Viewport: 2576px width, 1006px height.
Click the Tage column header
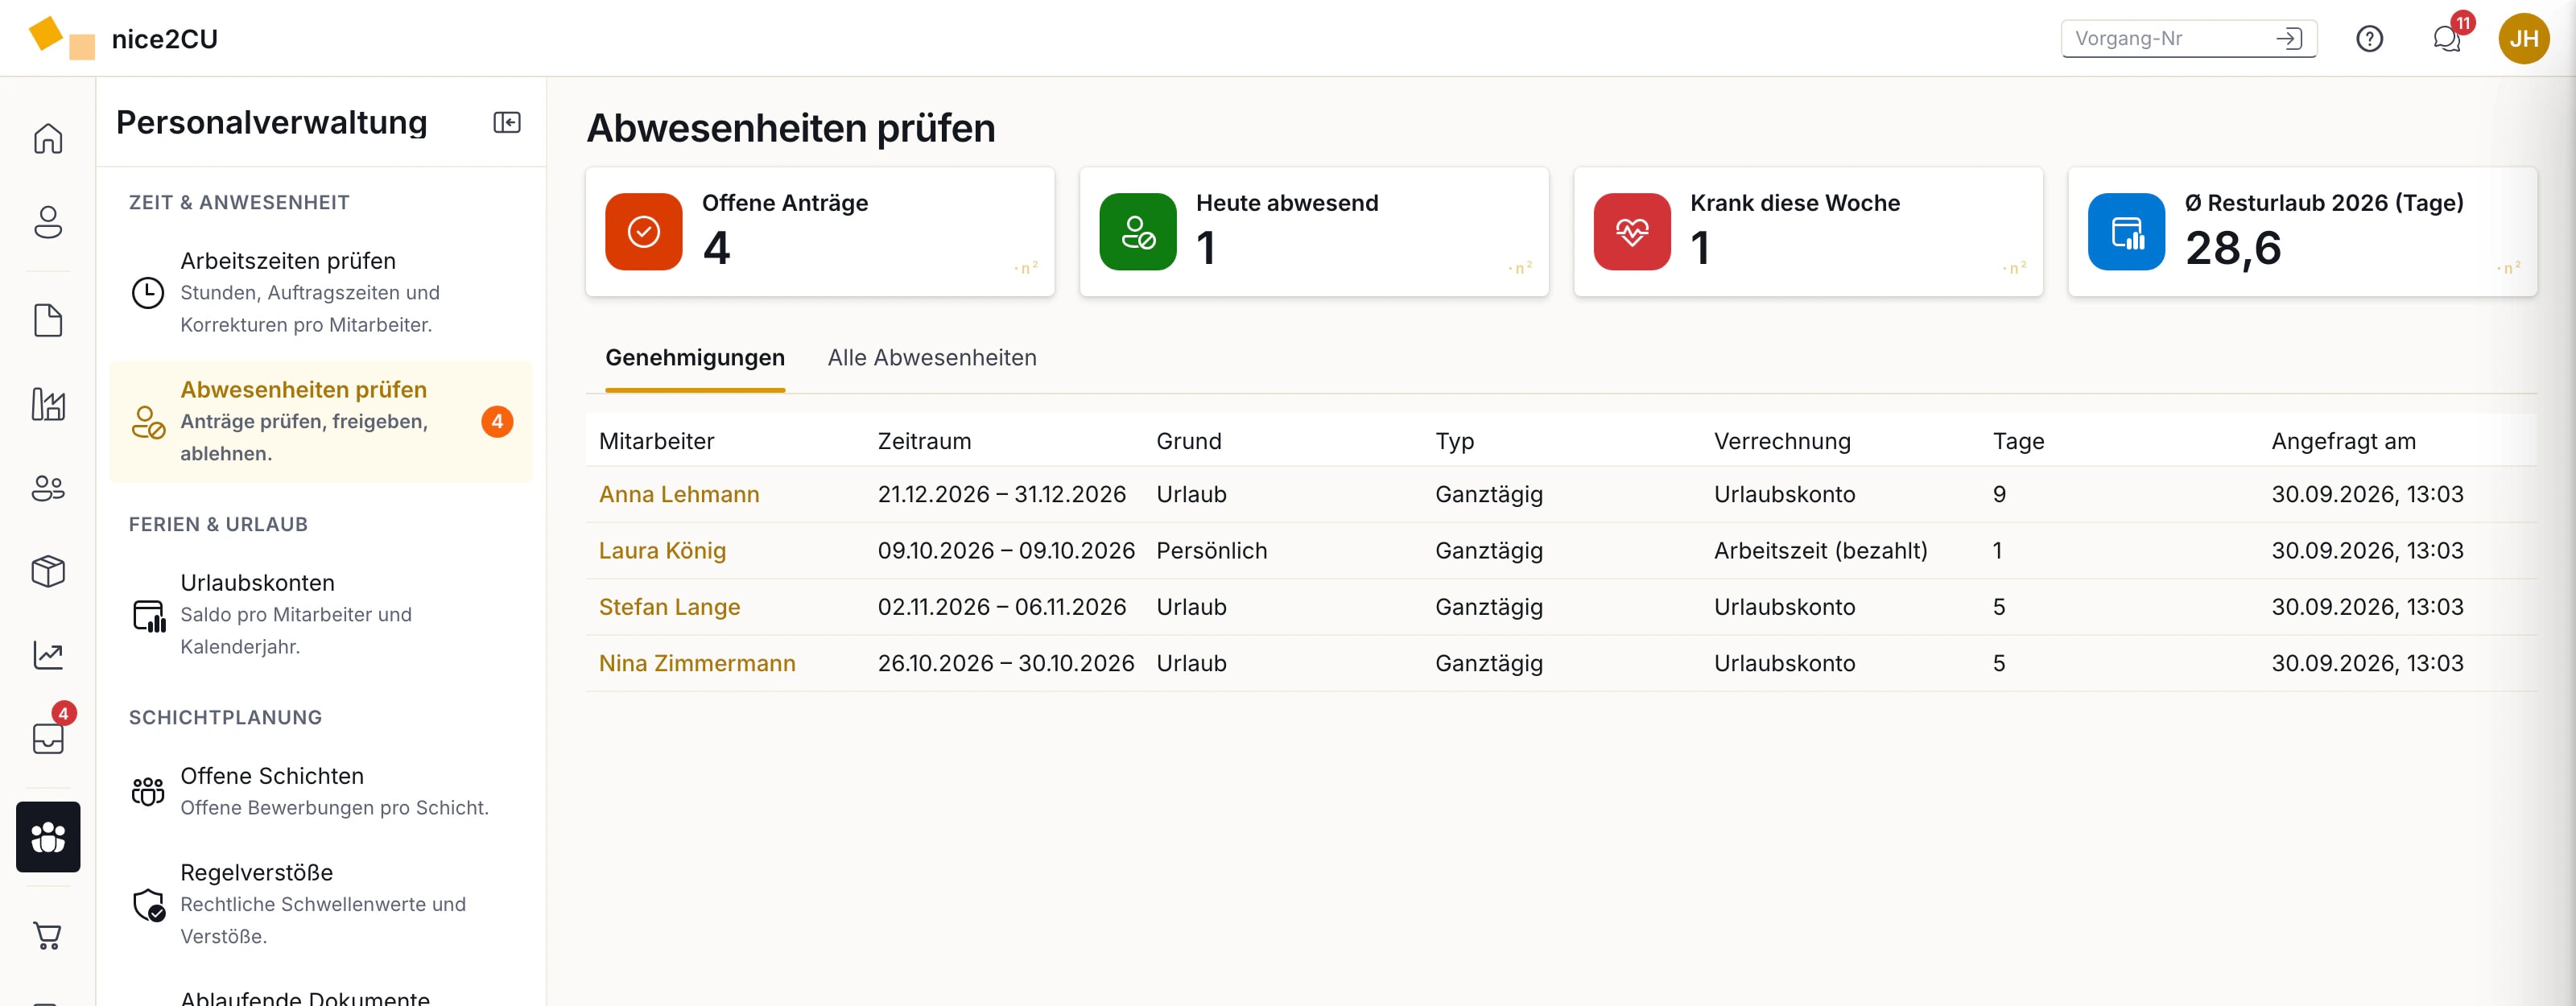pos(2018,441)
